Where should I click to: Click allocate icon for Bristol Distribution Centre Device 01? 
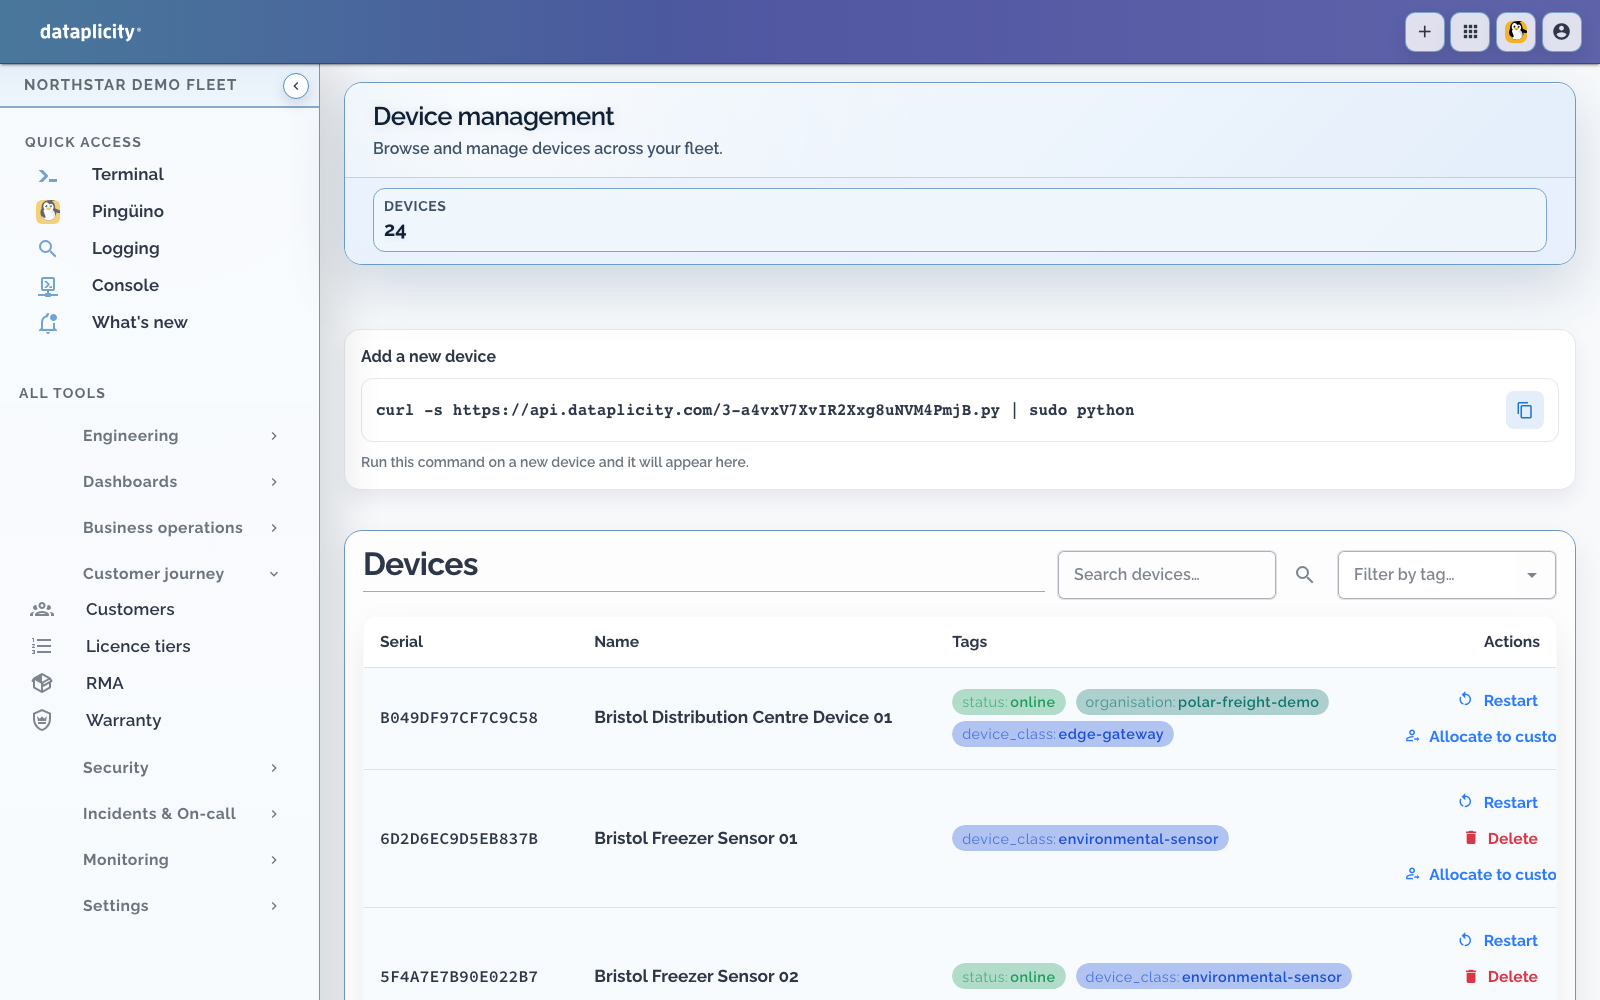tap(1413, 736)
